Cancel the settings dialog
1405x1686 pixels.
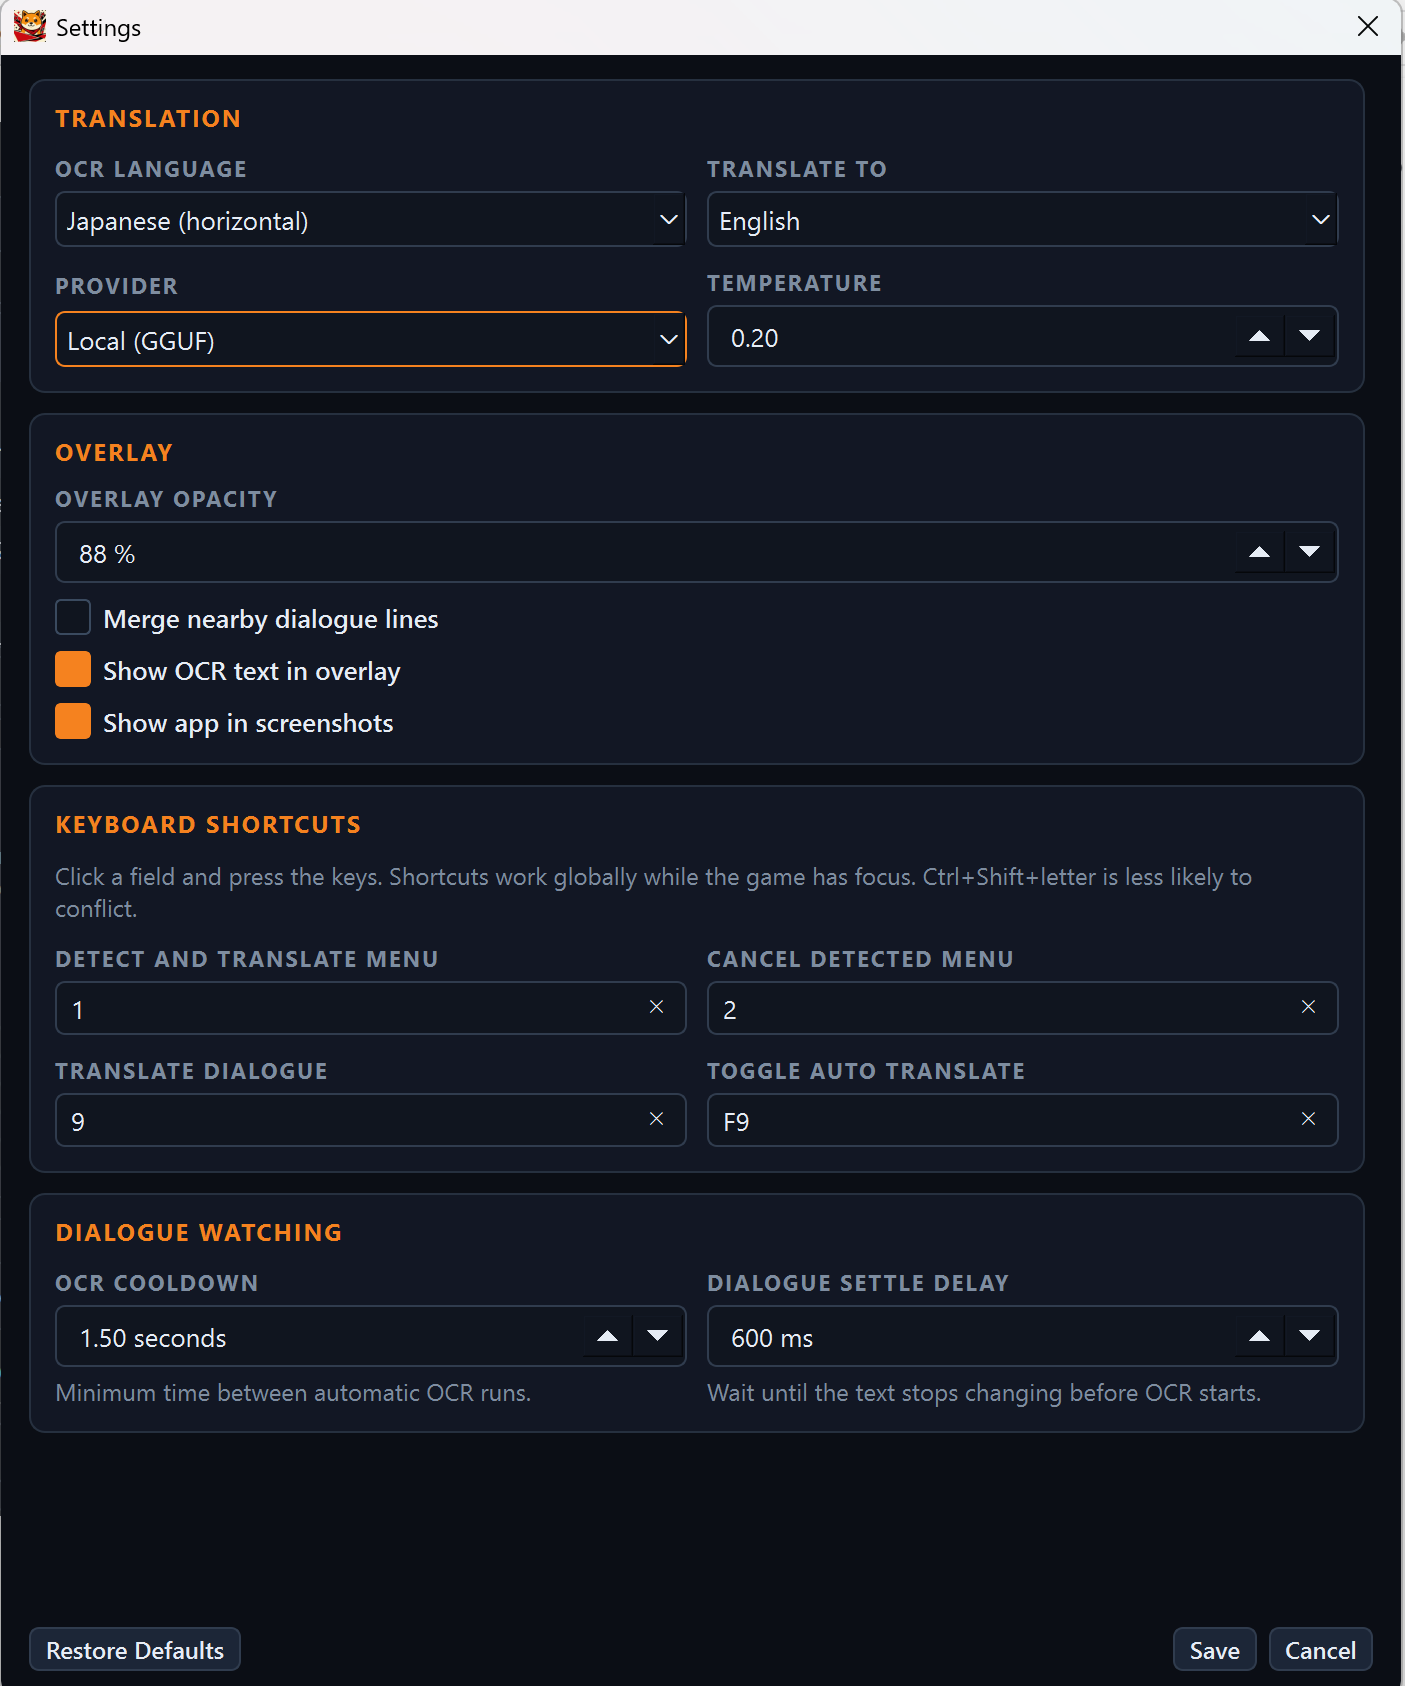pyautogui.click(x=1320, y=1650)
